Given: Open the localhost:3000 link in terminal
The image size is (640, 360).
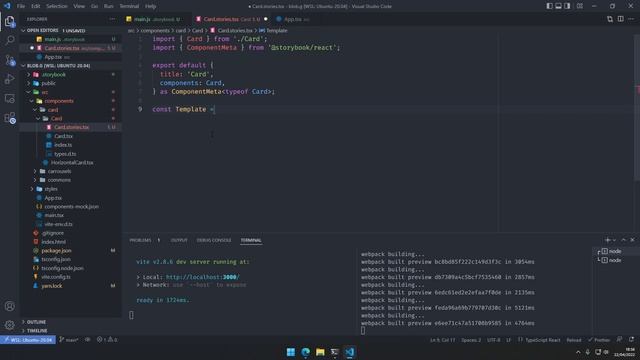Looking at the screenshot, I should 202,277.
